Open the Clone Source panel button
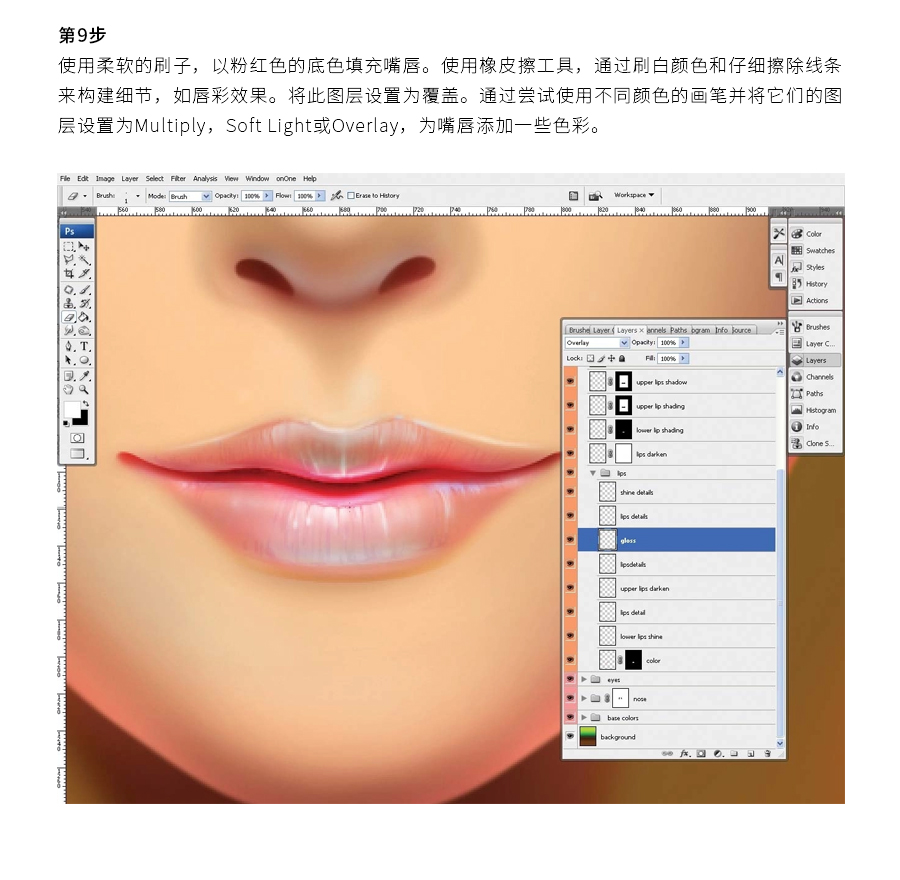Image resolution: width=900 pixels, height=880 pixels. [x=814, y=443]
